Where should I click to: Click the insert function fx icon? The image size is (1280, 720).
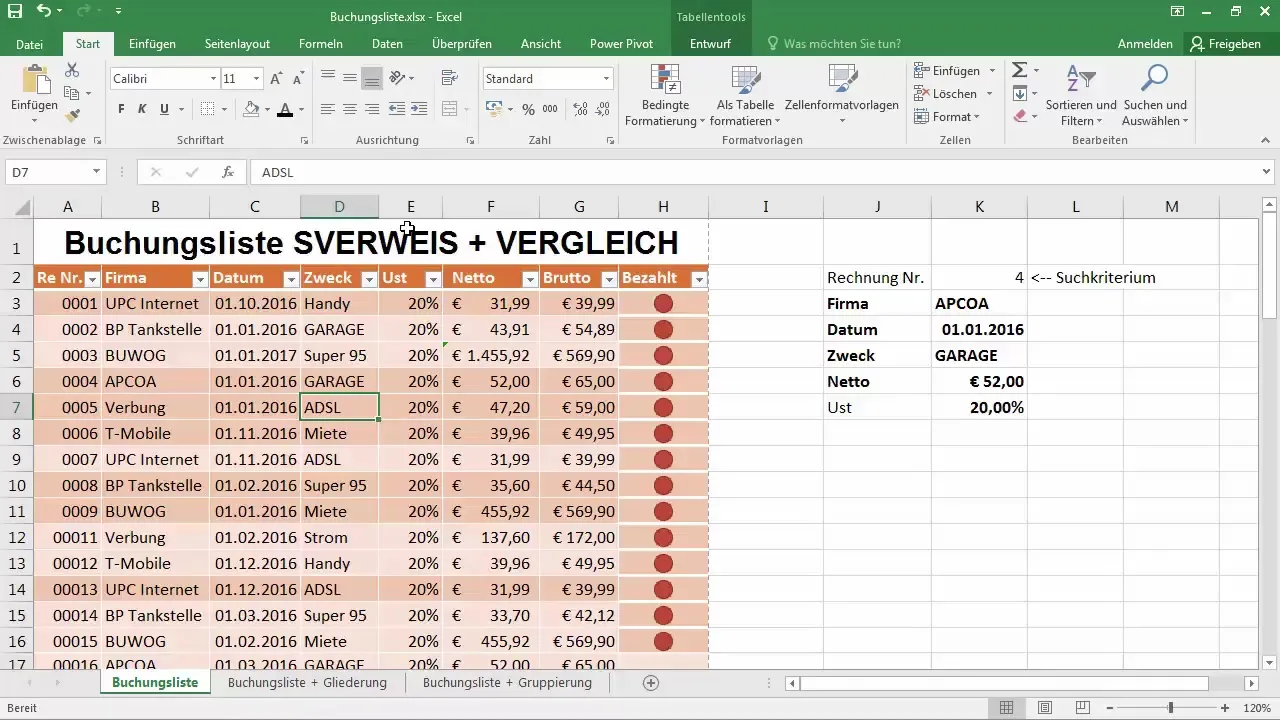tap(228, 172)
